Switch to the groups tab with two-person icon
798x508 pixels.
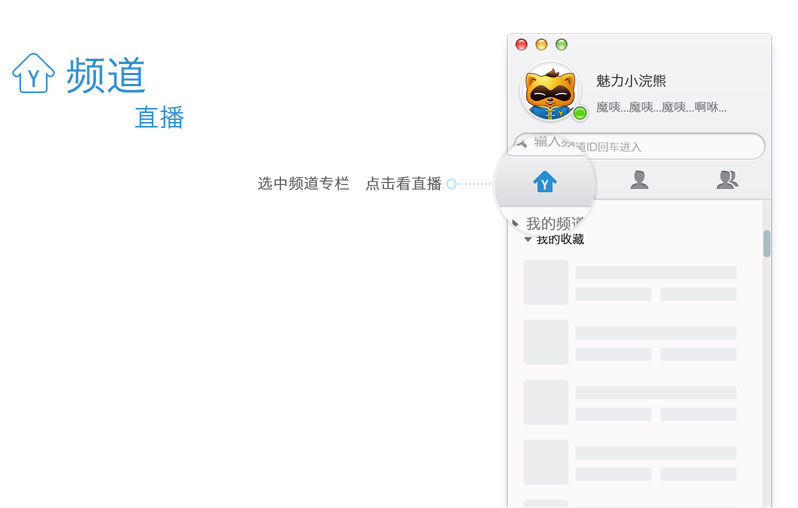point(727,180)
